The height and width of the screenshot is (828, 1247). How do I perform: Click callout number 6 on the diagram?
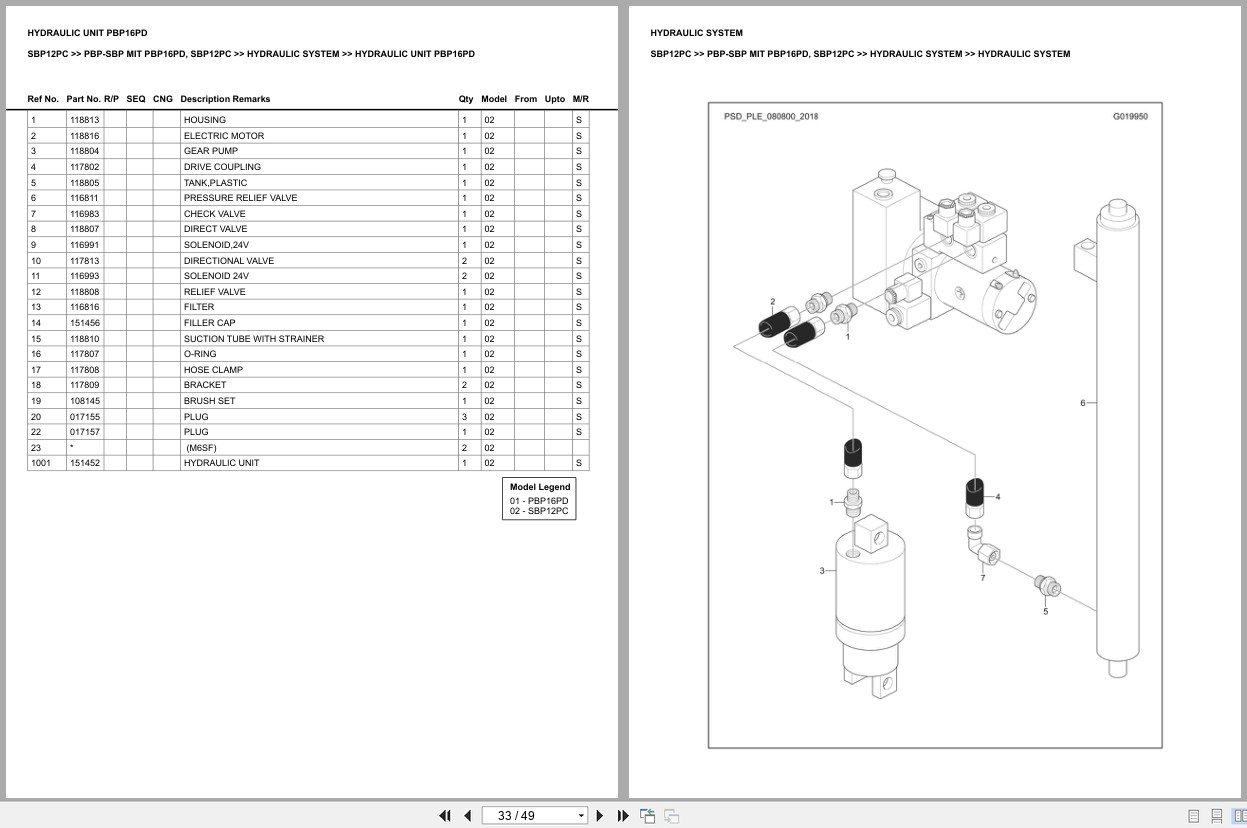click(1082, 403)
